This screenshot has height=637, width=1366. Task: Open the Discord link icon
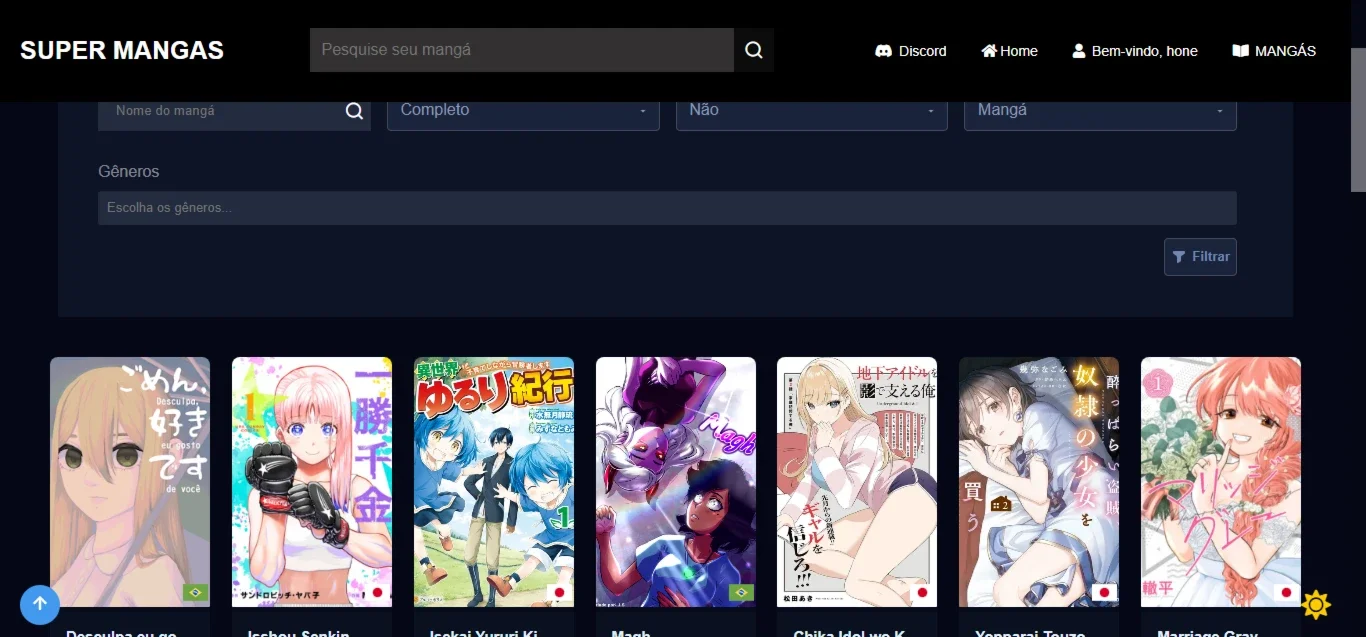click(x=883, y=51)
